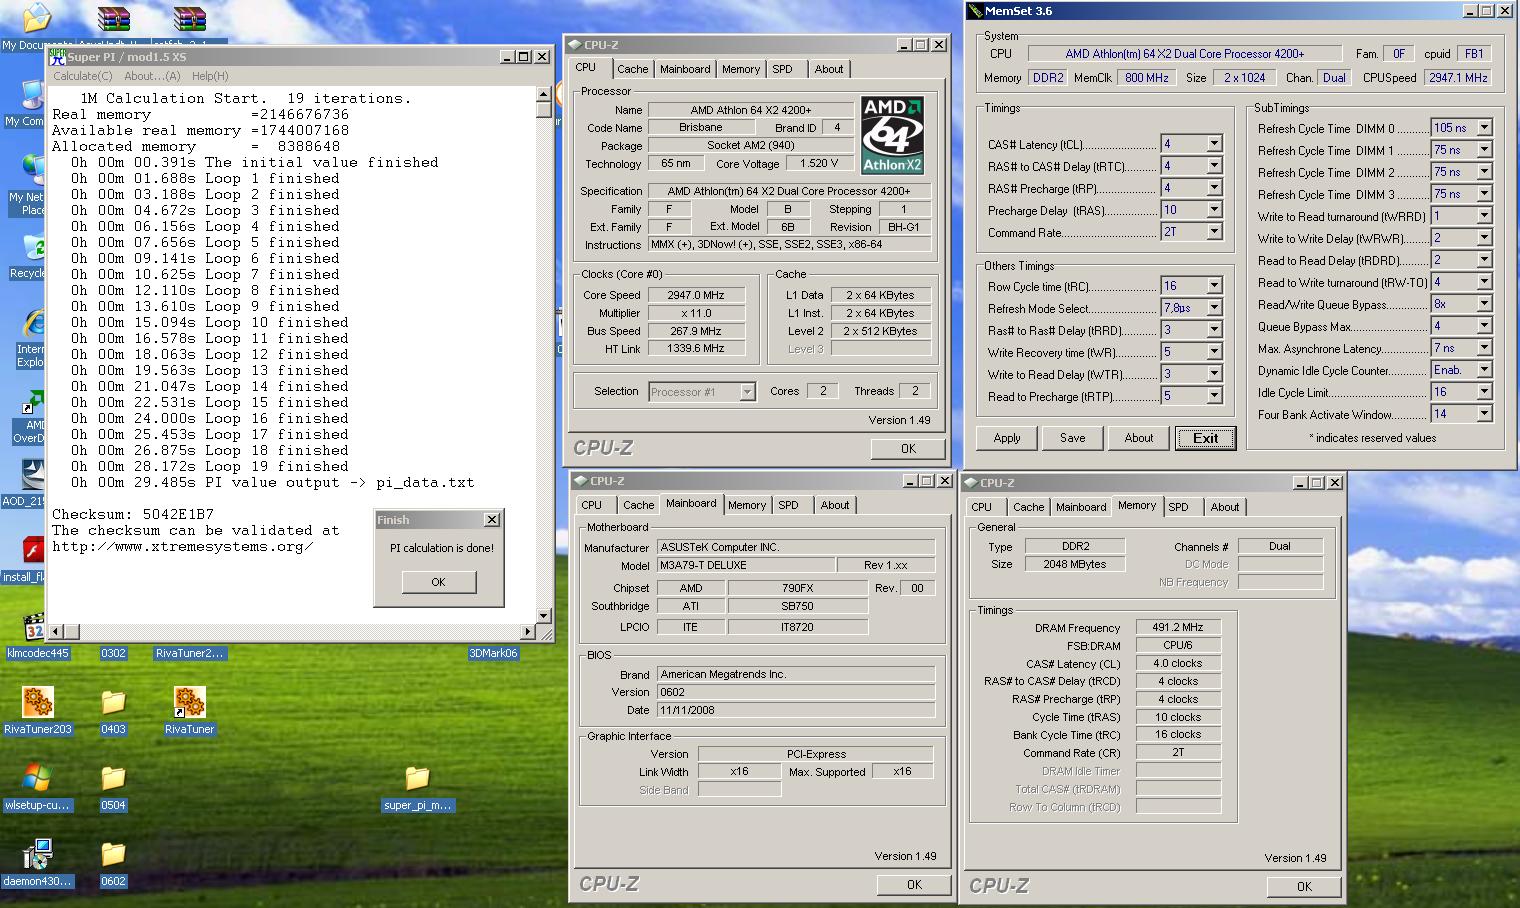Image resolution: width=1520 pixels, height=908 pixels.
Task: Click the About button in MemSet
Action: tap(1139, 438)
